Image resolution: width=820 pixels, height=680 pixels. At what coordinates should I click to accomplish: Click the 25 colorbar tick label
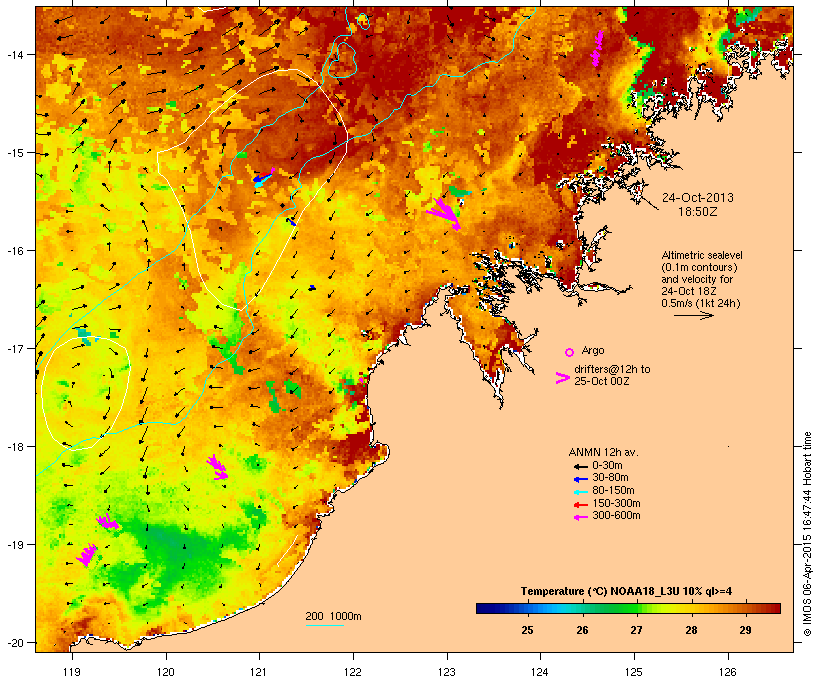pyautogui.click(x=527, y=630)
